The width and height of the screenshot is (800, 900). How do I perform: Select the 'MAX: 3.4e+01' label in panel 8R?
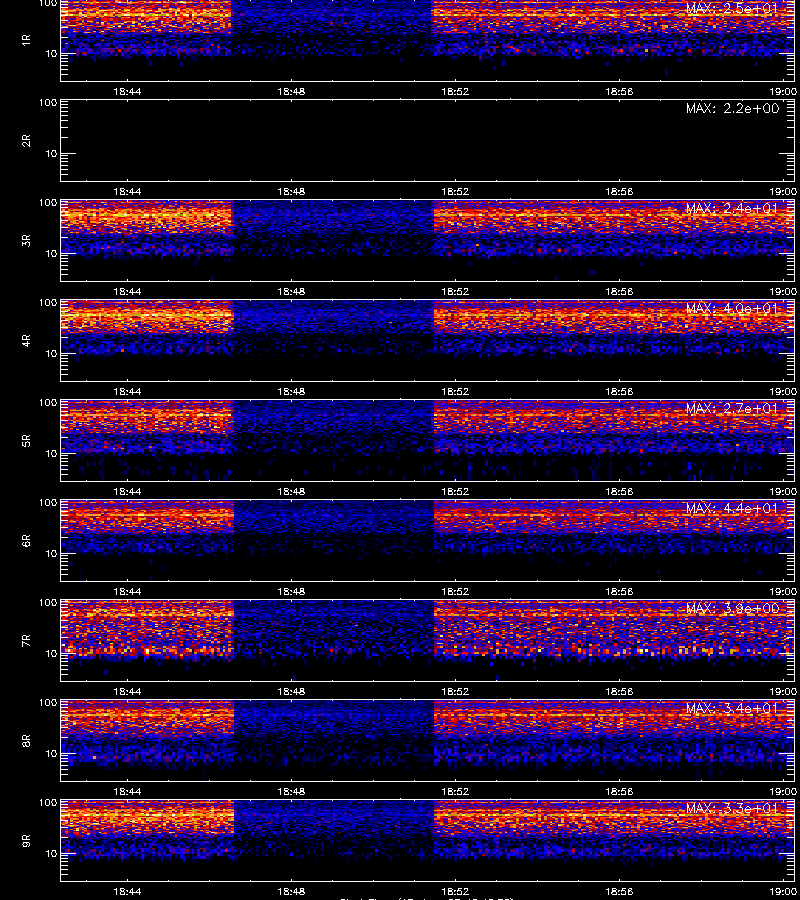[732, 708]
